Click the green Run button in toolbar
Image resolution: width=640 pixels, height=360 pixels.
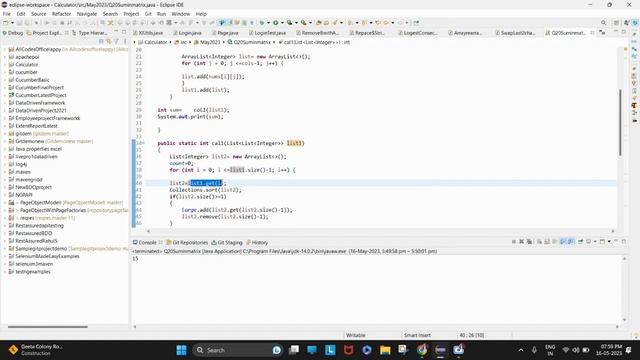pyautogui.click(x=276, y=23)
